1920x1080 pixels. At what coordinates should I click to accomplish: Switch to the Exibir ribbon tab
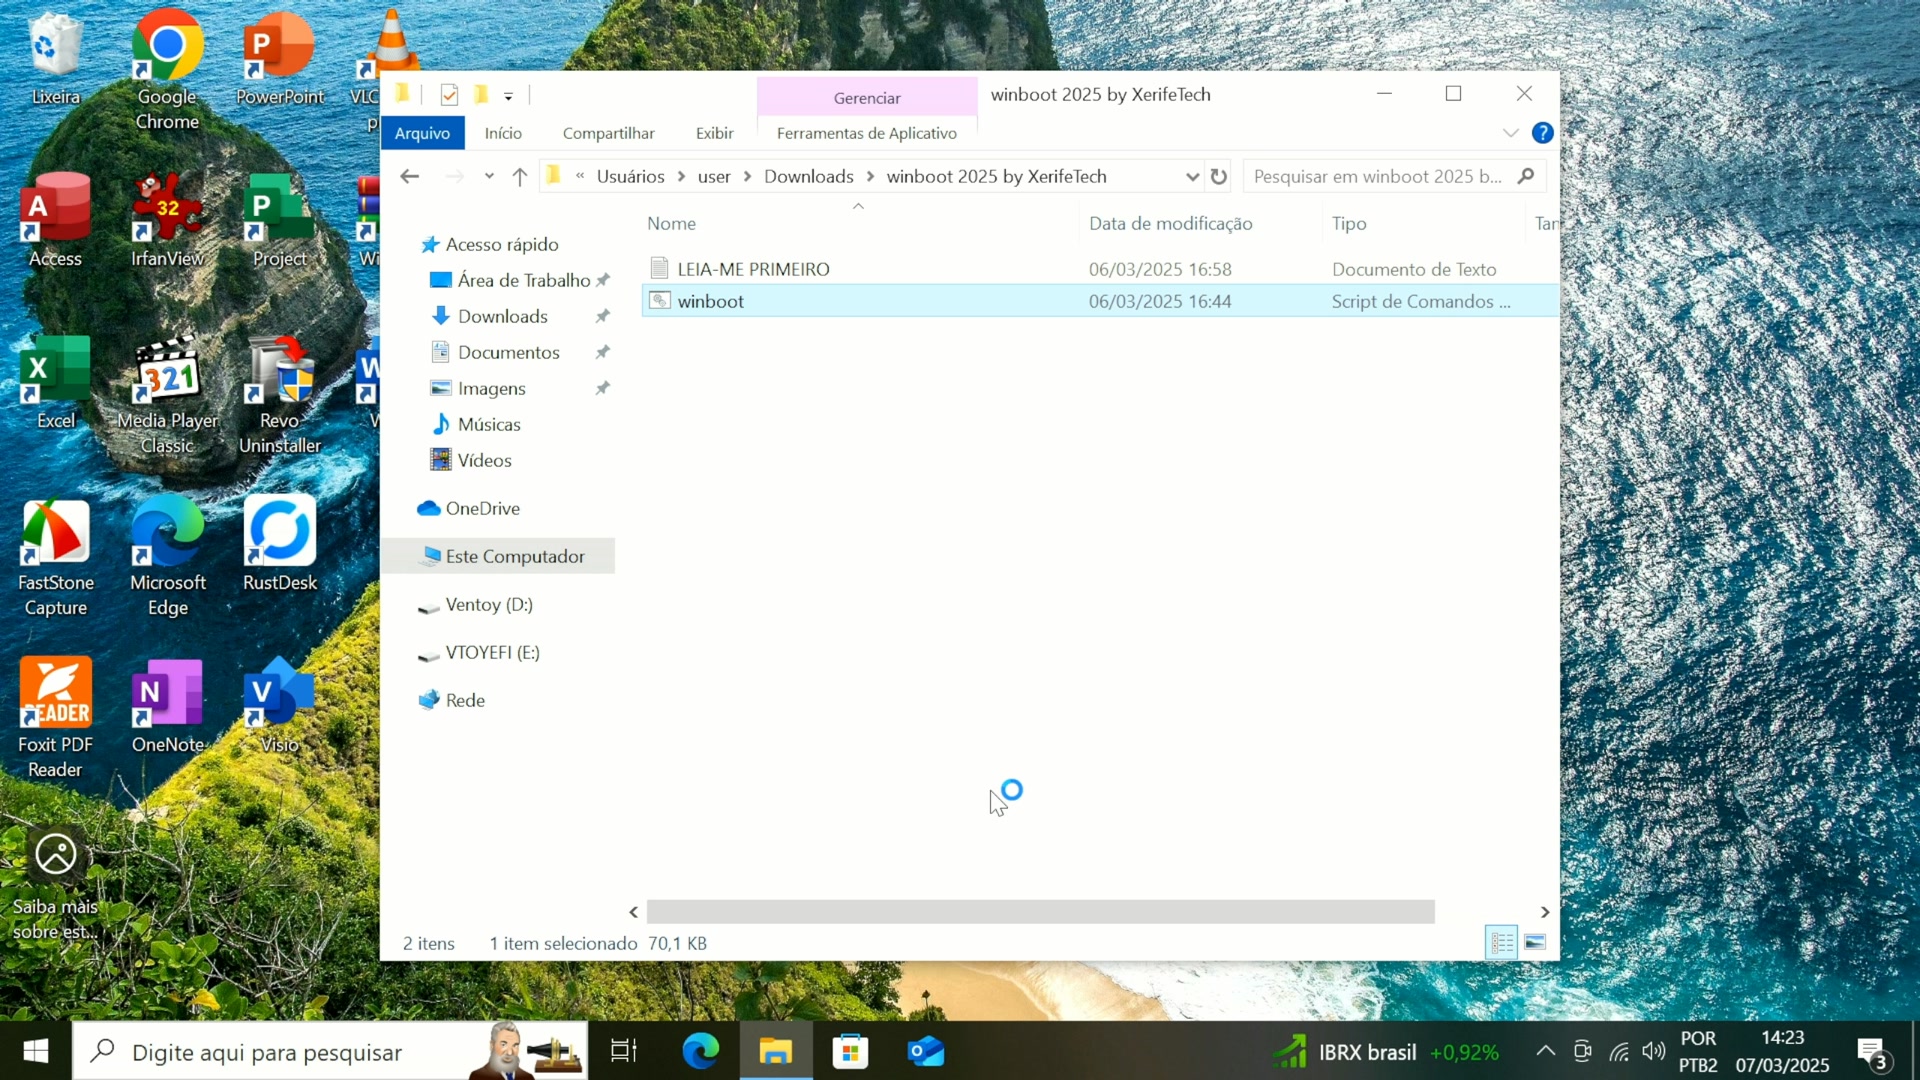tap(714, 133)
